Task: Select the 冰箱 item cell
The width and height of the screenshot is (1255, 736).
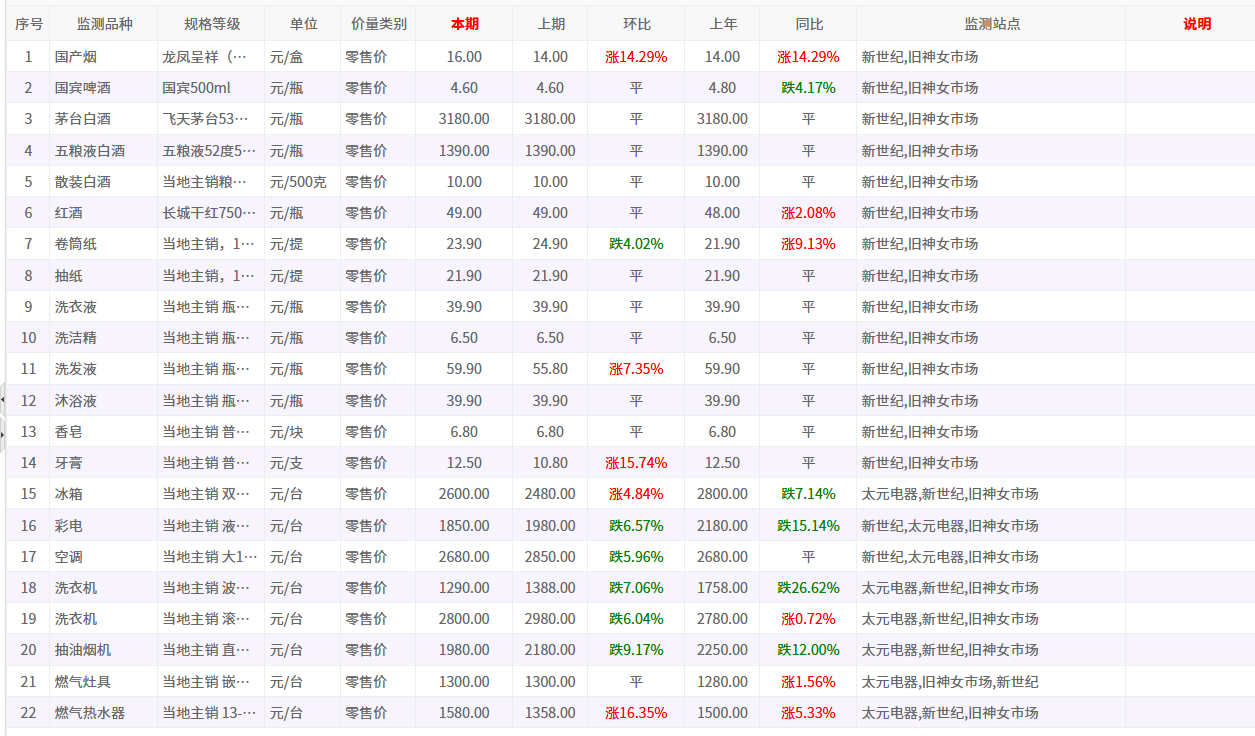Action: [104, 494]
